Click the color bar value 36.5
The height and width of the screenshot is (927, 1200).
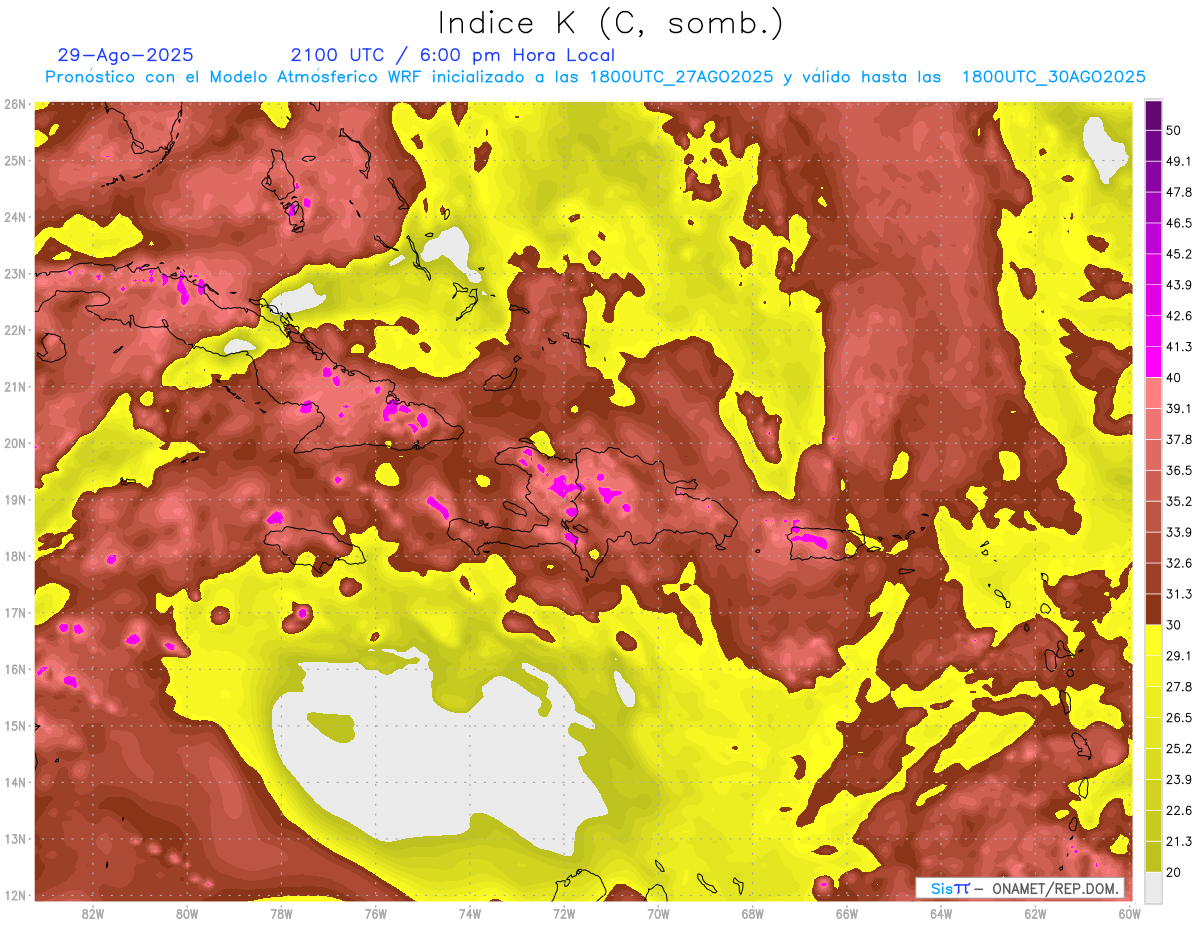(x=1178, y=470)
